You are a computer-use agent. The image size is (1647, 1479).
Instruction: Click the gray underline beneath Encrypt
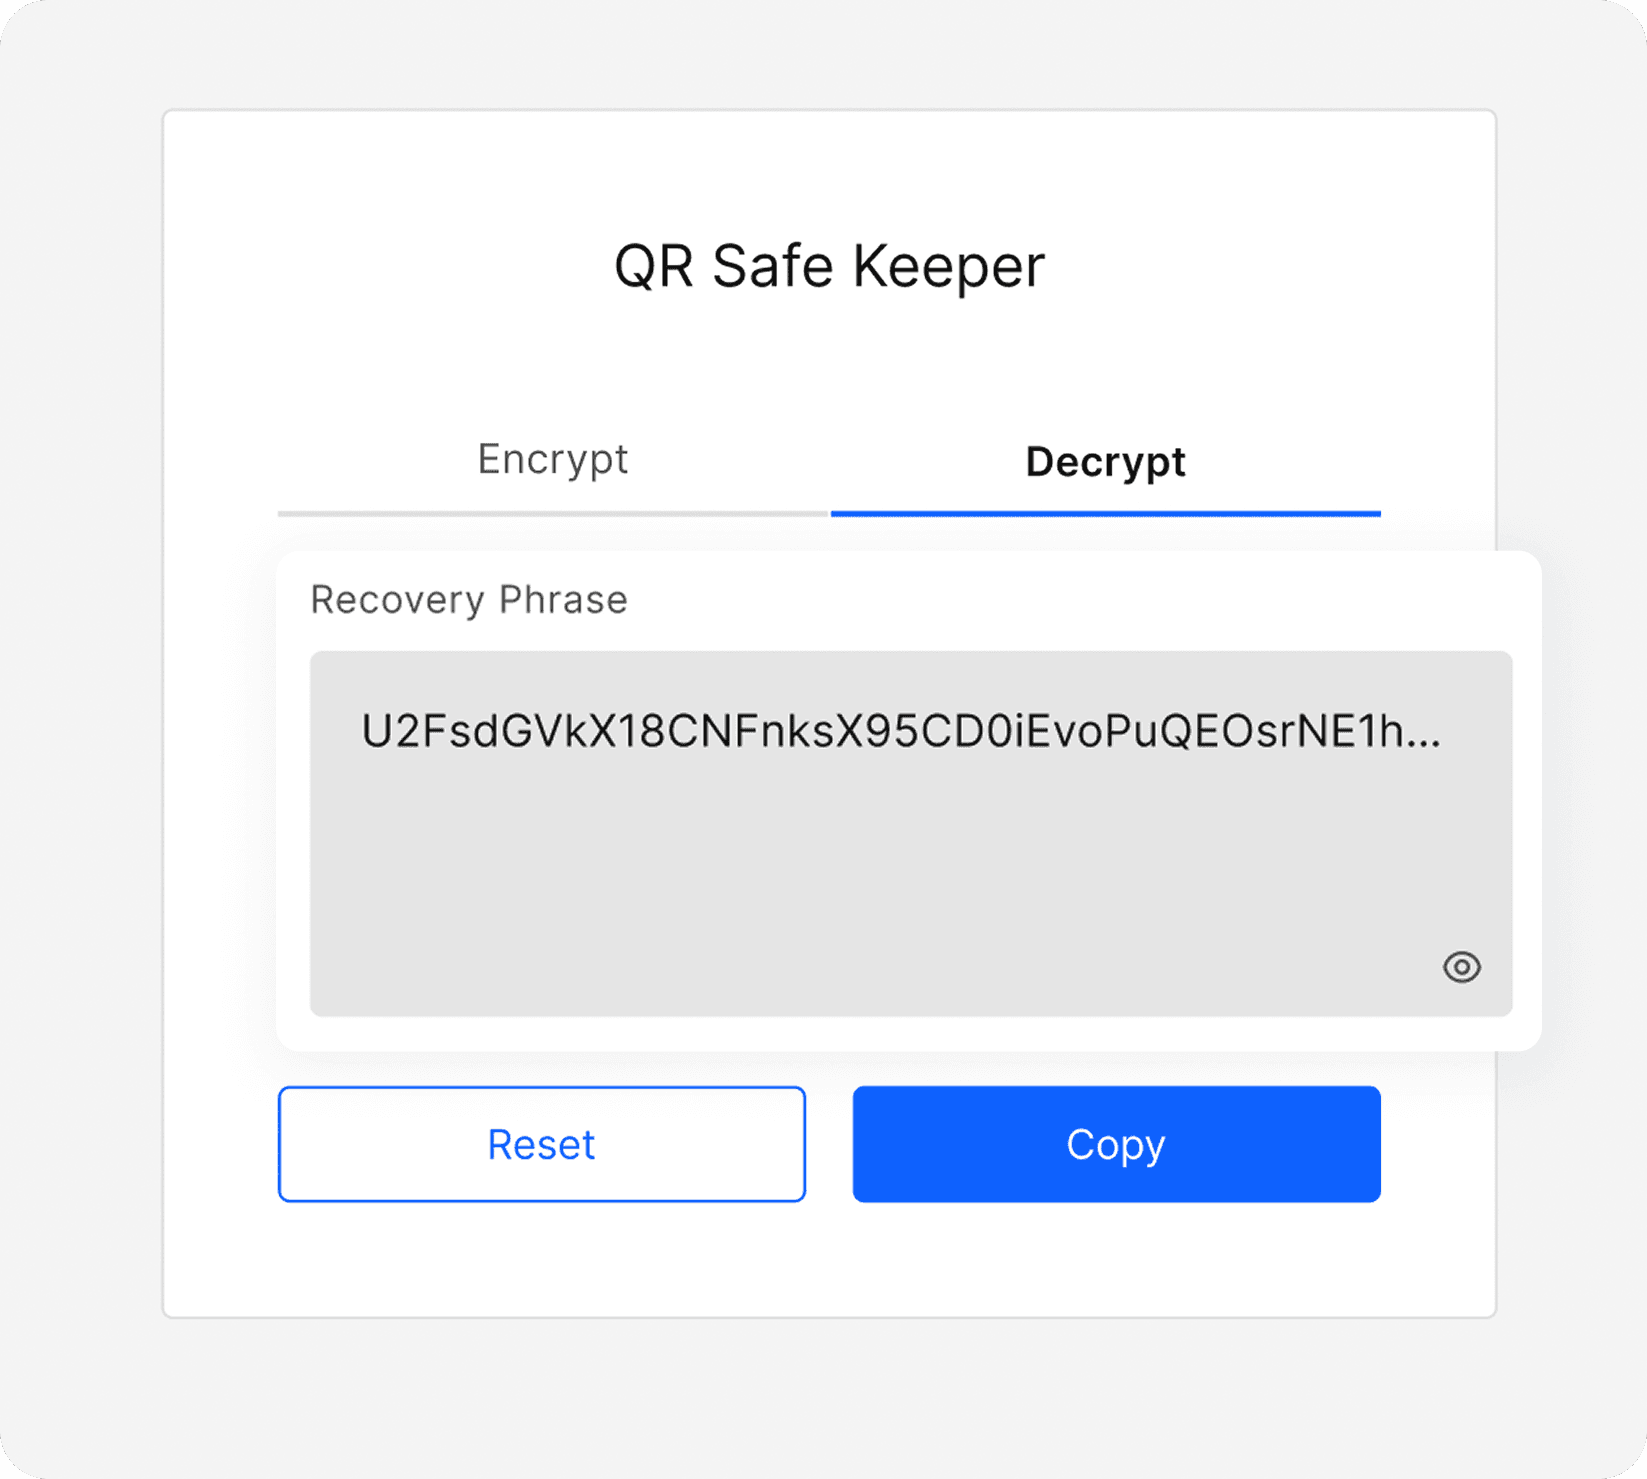553,514
